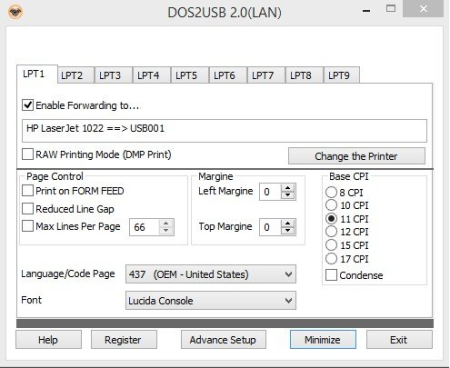450x368 pixels.
Task: Increase the Left Margine value
Action: (288, 188)
